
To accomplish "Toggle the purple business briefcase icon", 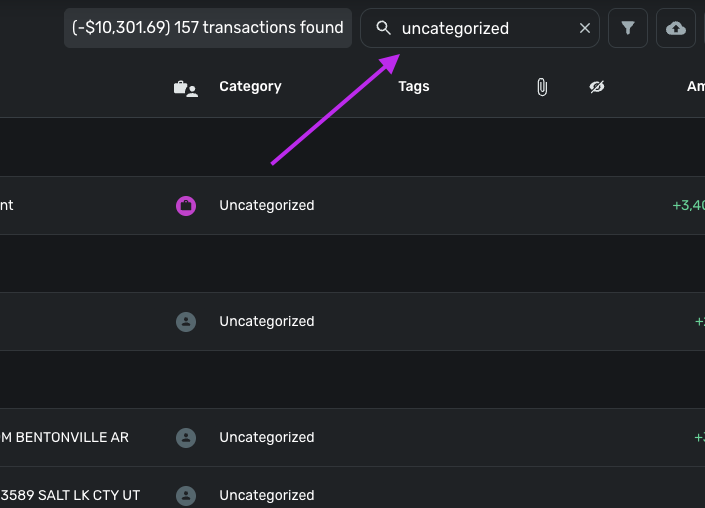I will click(186, 206).
